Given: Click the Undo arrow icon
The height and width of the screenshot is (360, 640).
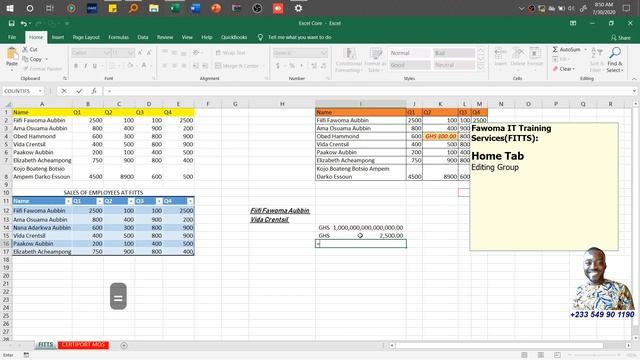Looking at the screenshot, I should click(24, 24).
